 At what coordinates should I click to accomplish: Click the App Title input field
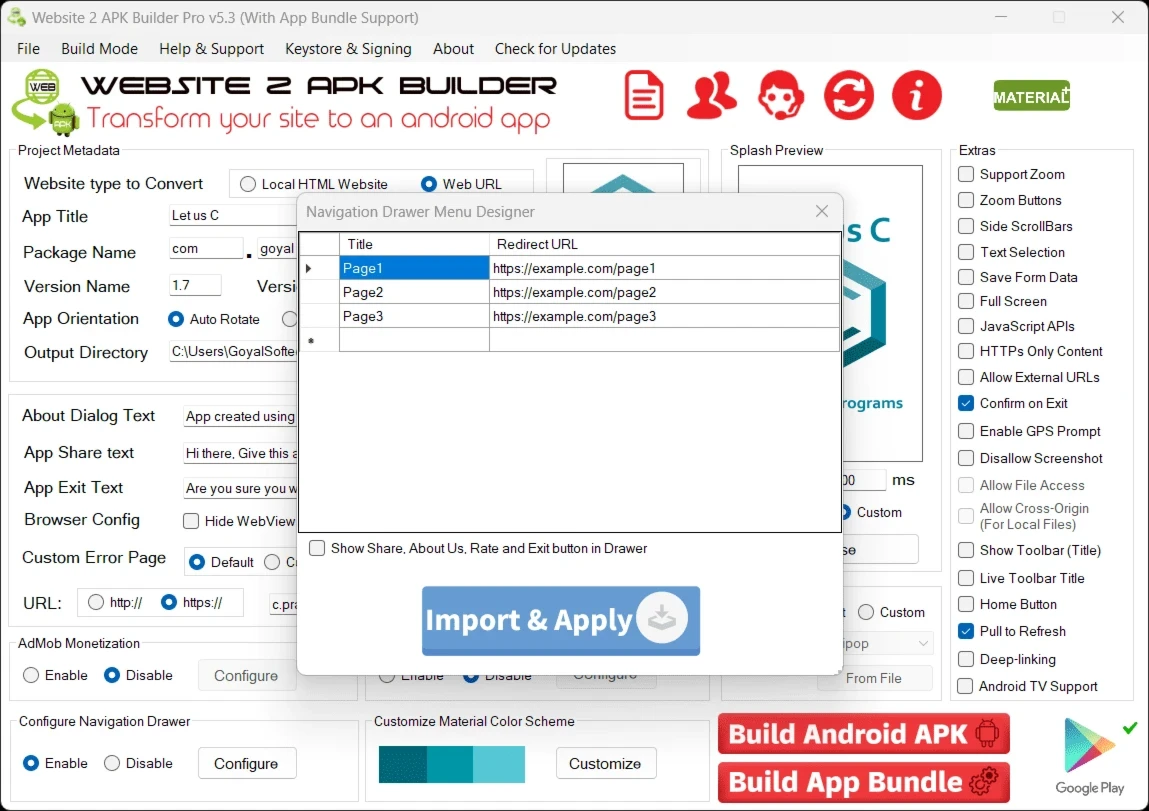233,215
